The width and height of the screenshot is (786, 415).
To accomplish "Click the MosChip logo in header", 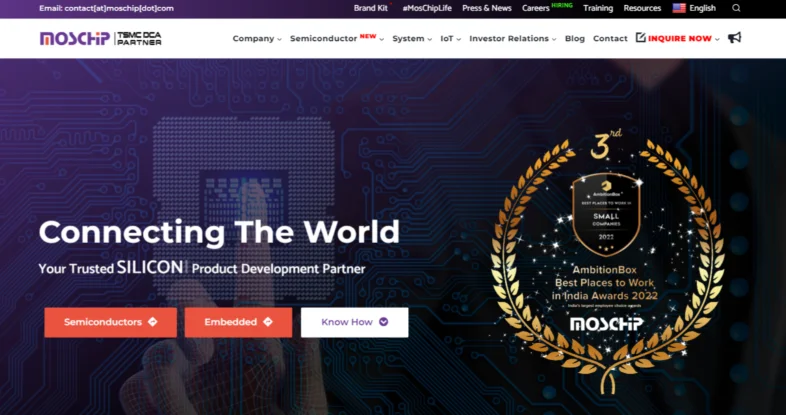I will pyautogui.click(x=75, y=39).
